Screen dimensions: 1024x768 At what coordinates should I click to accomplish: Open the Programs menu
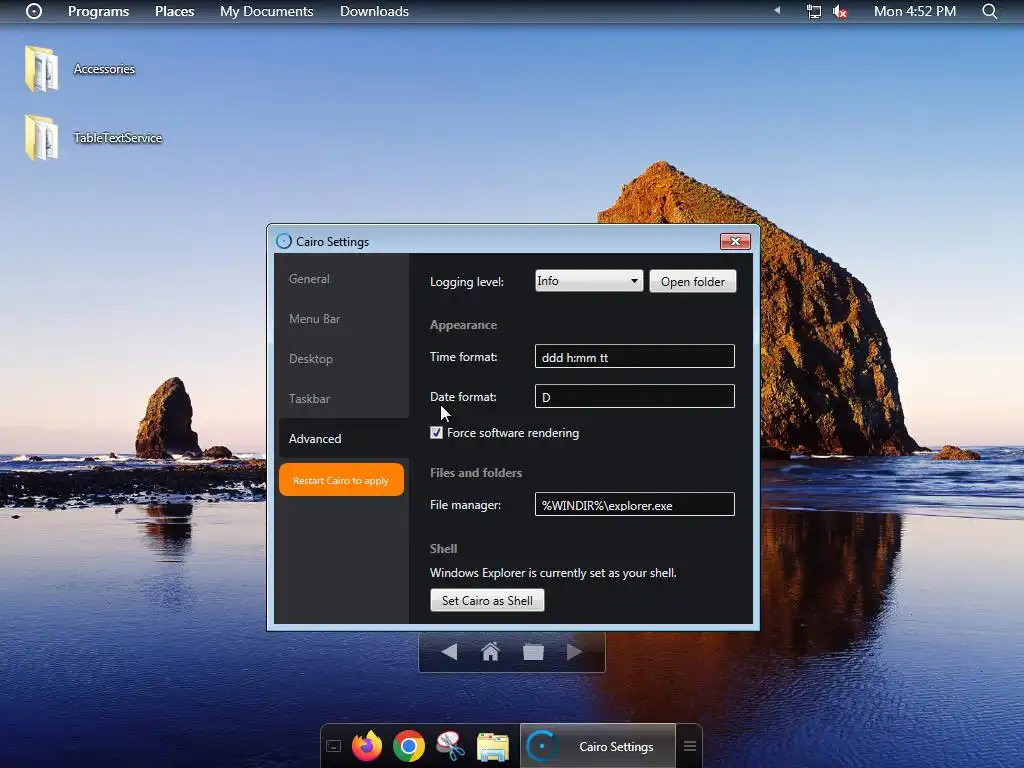(x=99, y=11)
